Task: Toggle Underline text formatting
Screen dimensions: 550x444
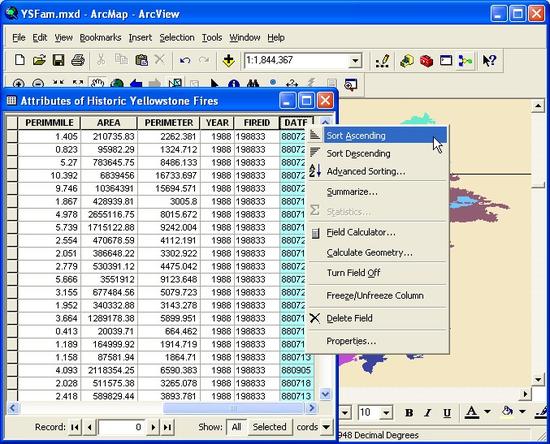Action: (447, 413)
